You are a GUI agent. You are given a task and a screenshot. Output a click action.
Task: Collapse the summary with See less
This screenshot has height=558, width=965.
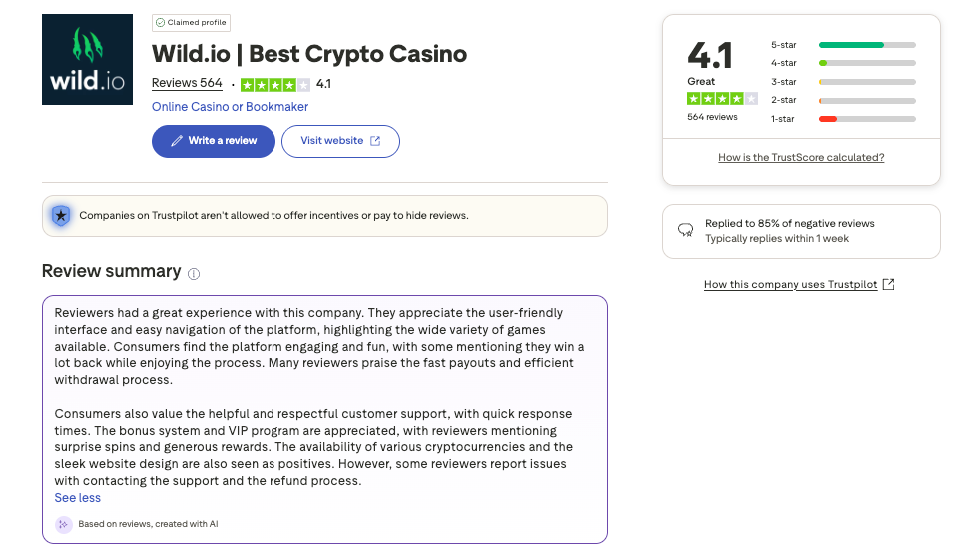click(x=77, y=498)
